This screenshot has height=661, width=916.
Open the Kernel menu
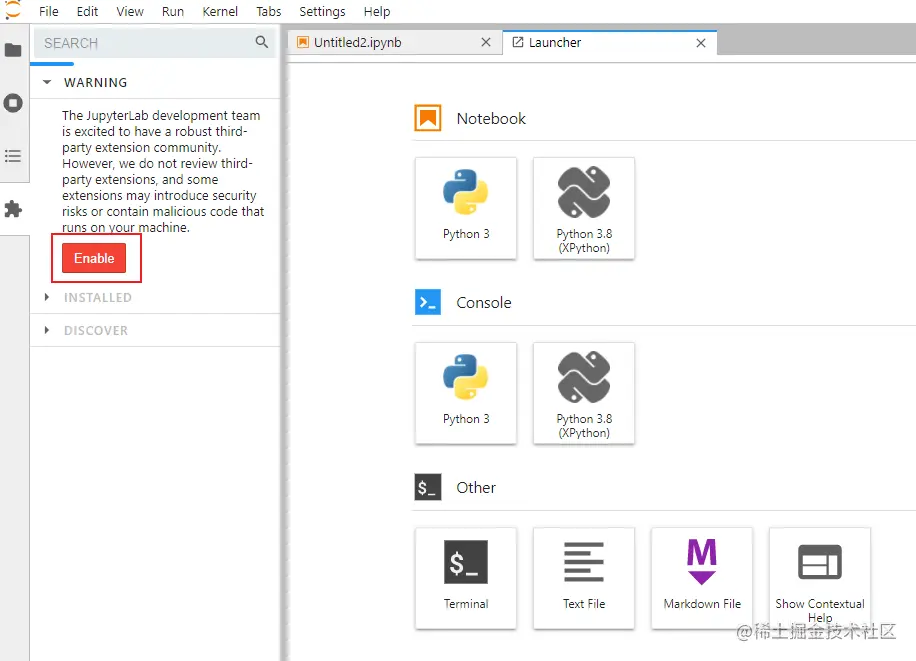tap(220, 12)
